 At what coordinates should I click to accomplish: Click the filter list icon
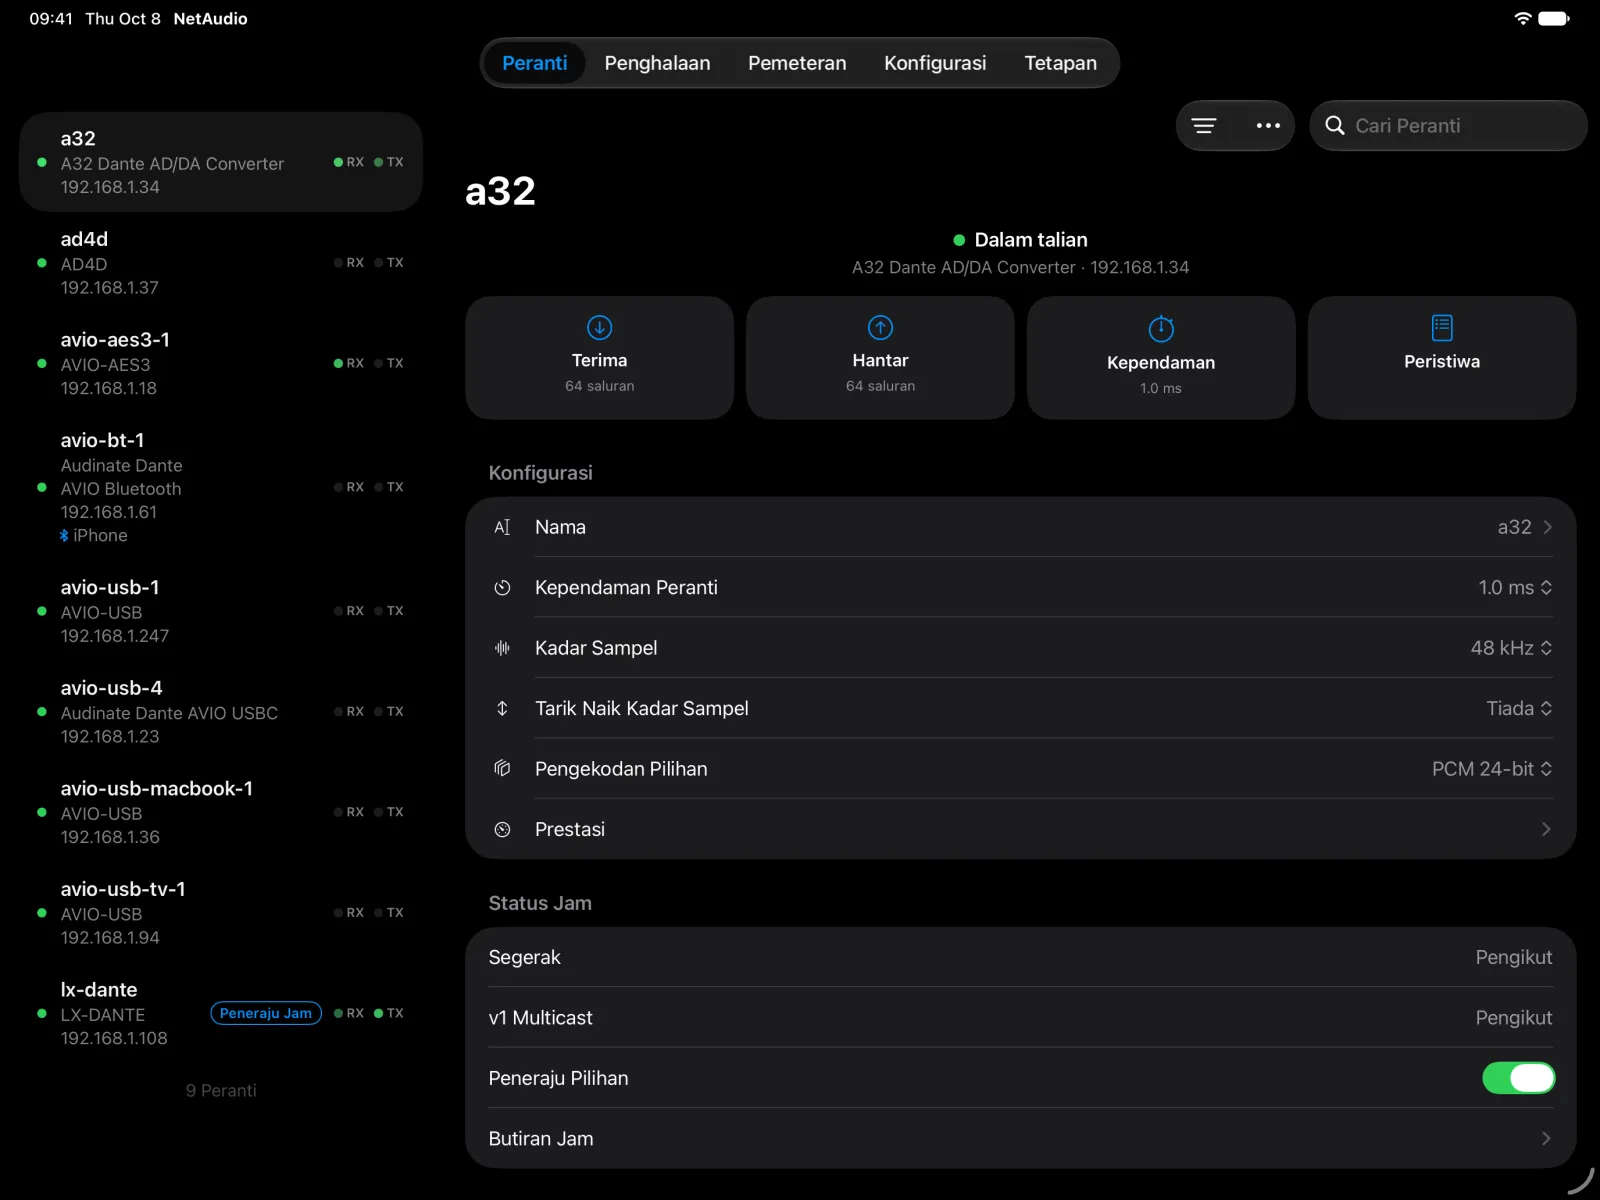[x=1204, y=126]
